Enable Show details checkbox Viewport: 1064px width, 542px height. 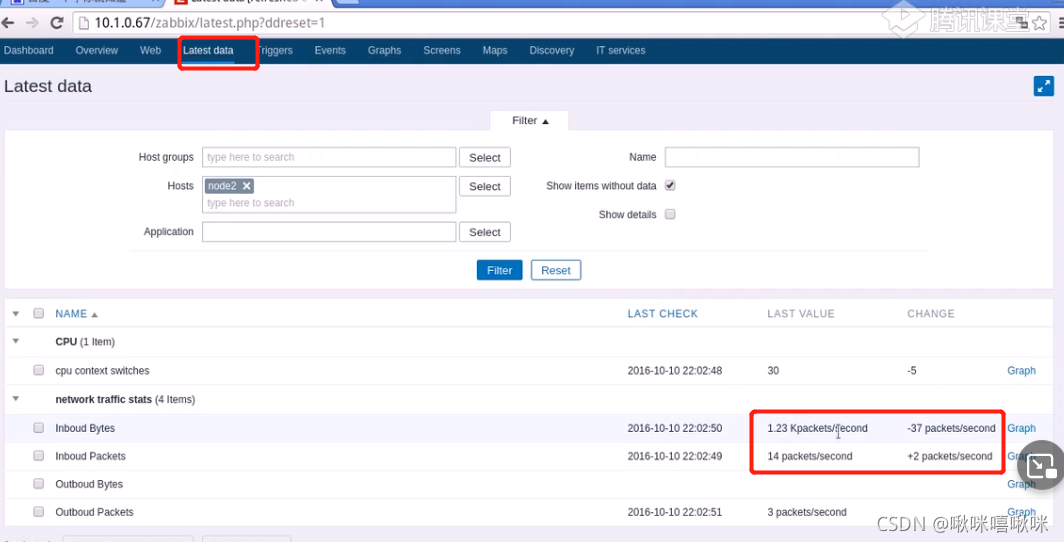(x=670, y=214)
